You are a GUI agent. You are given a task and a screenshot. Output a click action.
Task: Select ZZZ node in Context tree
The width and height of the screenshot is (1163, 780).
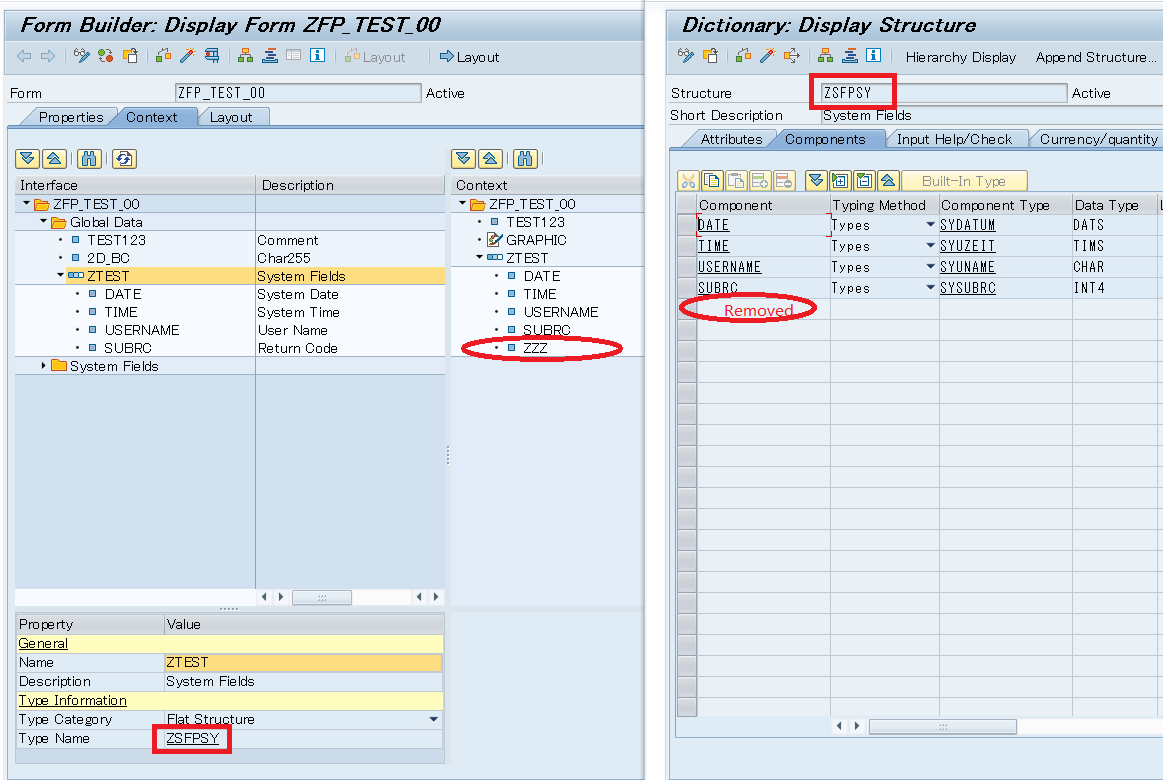point(535,348)
